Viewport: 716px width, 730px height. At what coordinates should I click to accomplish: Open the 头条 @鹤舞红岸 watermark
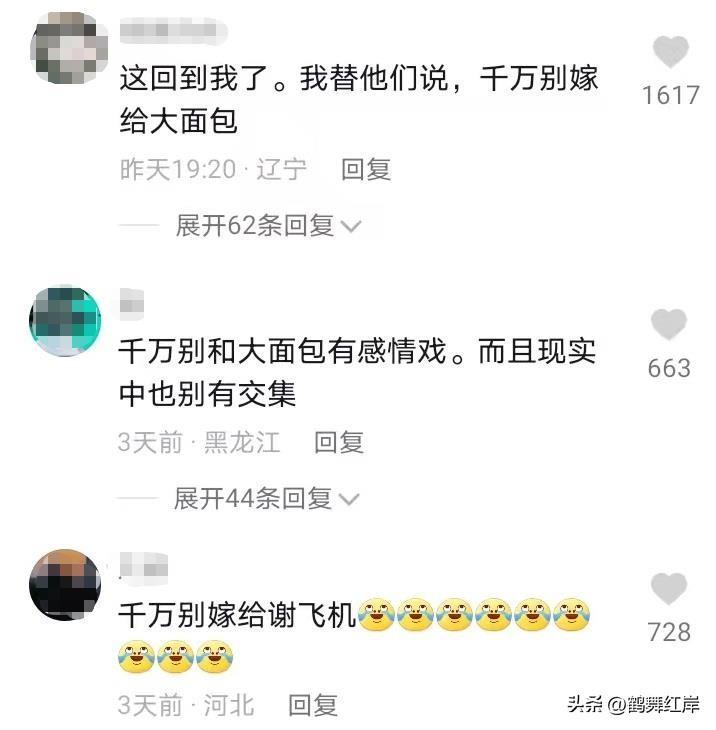[633, 704]
